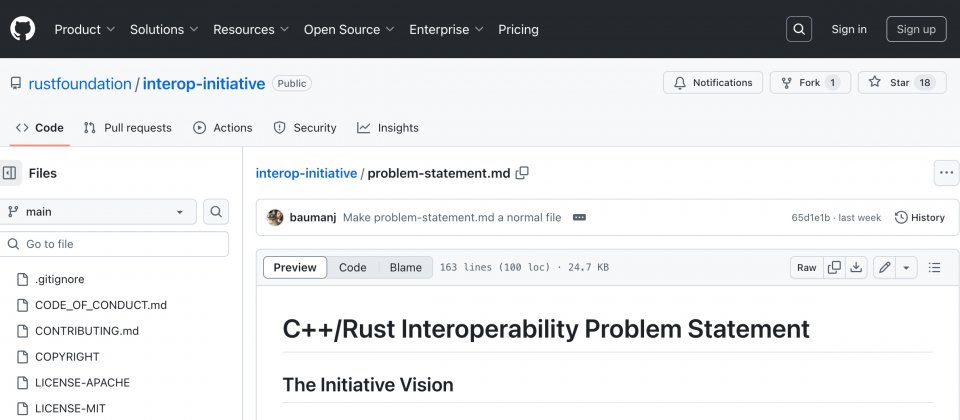
Task: Open baumanj's profile username link
Action: tap(313, 217)
